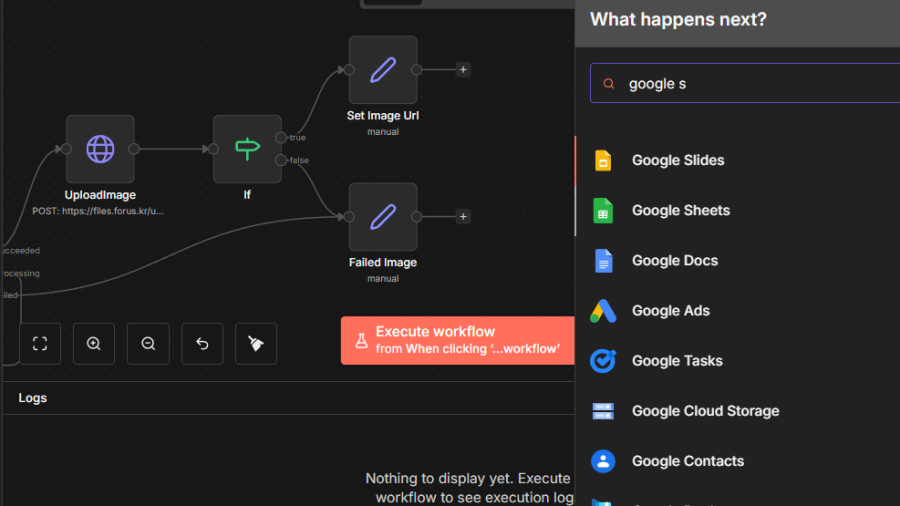900x506 pixels.
Task: Open the Failed Image pencil node
Action: pos(383,217)
